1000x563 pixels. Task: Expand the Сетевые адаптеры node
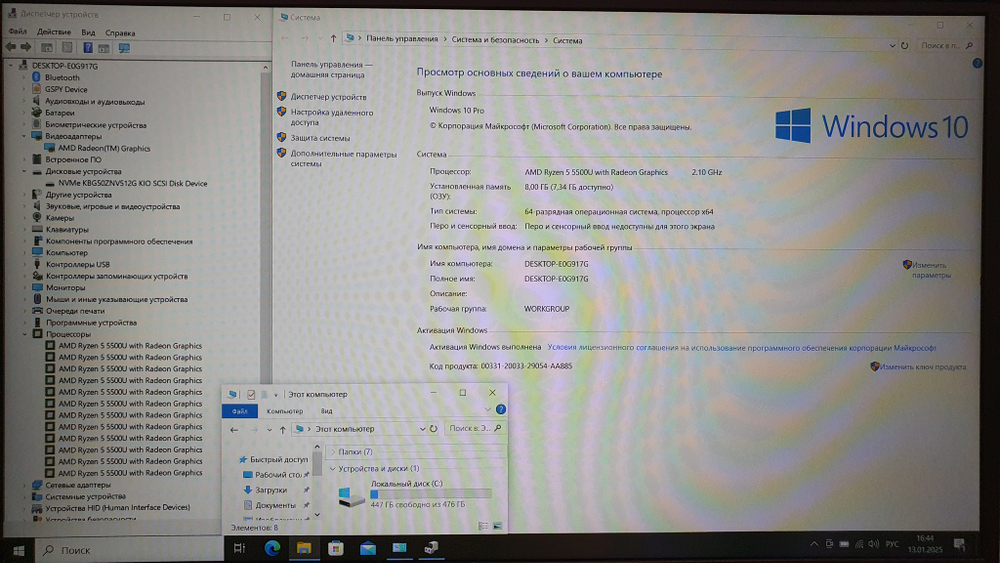[24, 485]
